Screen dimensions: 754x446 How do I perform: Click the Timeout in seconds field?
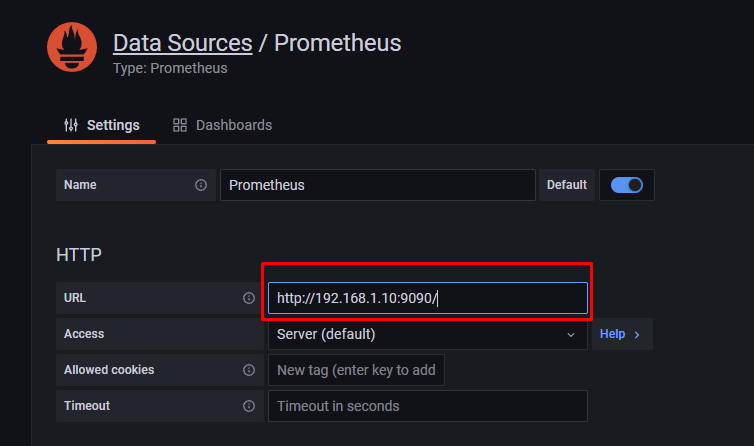pyautogui.click(x=427, y=406)
